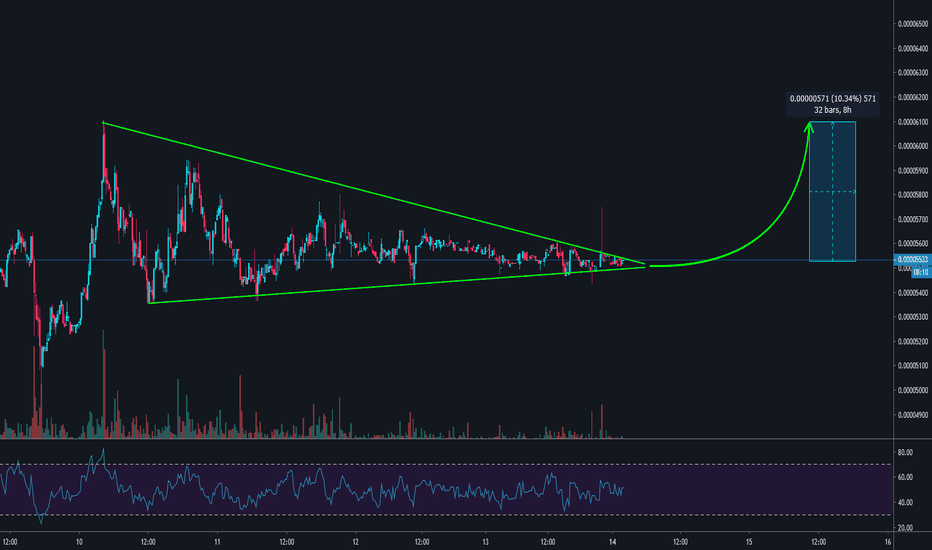The width and height of the screenshot is (932, 550).
Task: Click date 16 on the time axis
Action: [887, 542]
